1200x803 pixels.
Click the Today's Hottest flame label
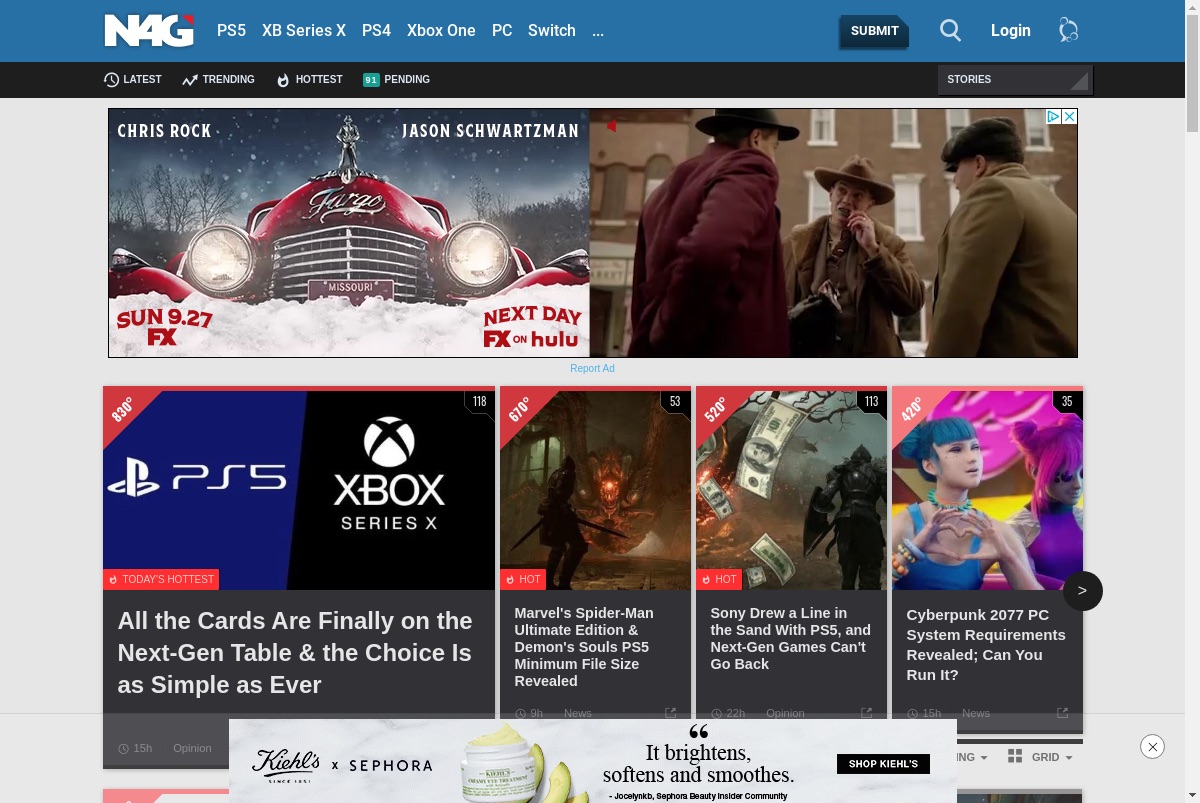(161, 579)
